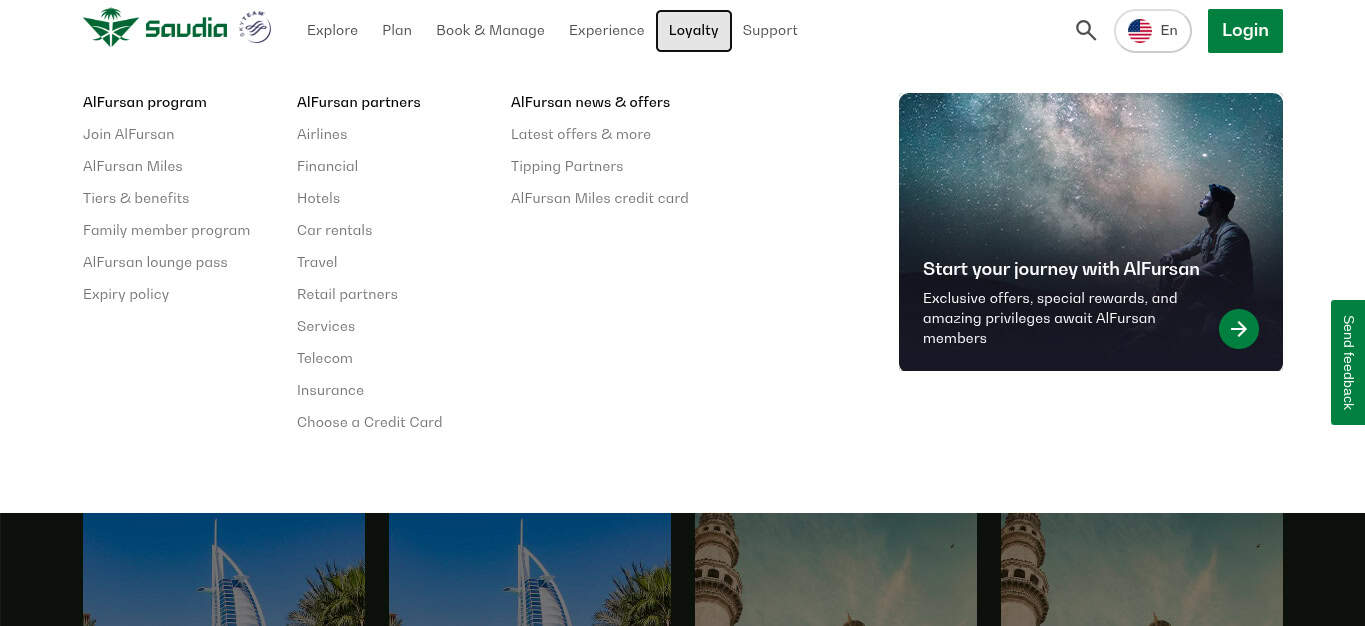Open search with the magnifier icon
The width and height of the screenshot is (1365, 626).
[1086, 30]
